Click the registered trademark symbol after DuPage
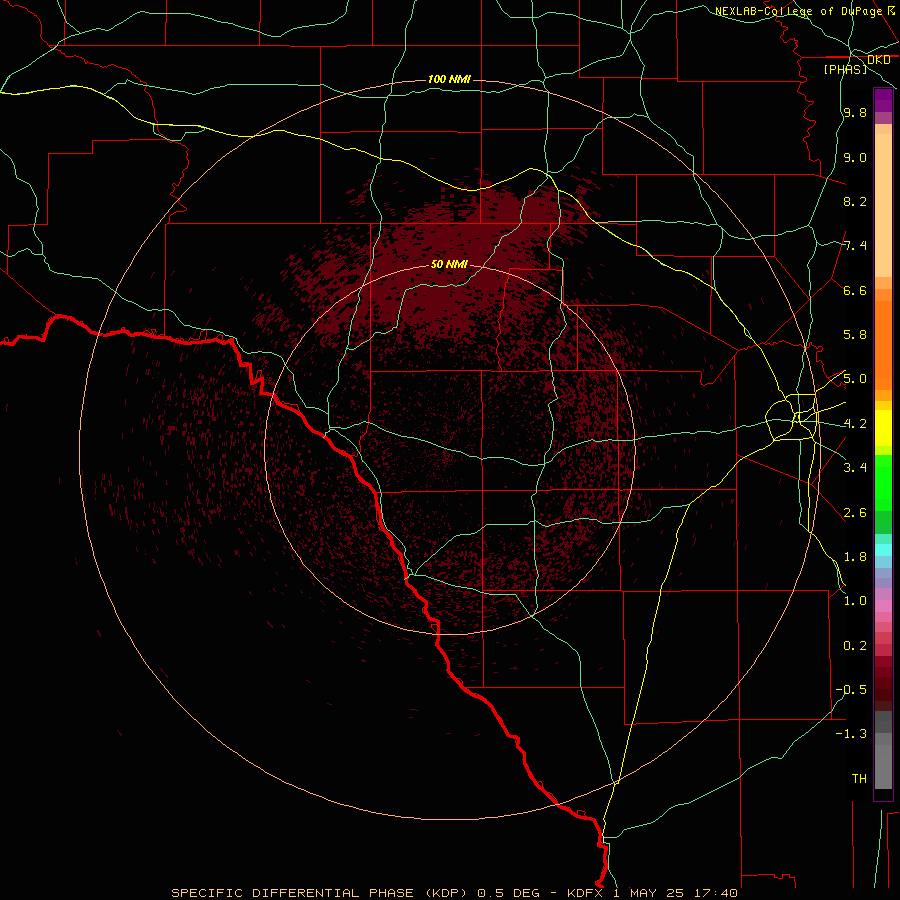This screenshot has height=900, width=900. pos(891,10)
